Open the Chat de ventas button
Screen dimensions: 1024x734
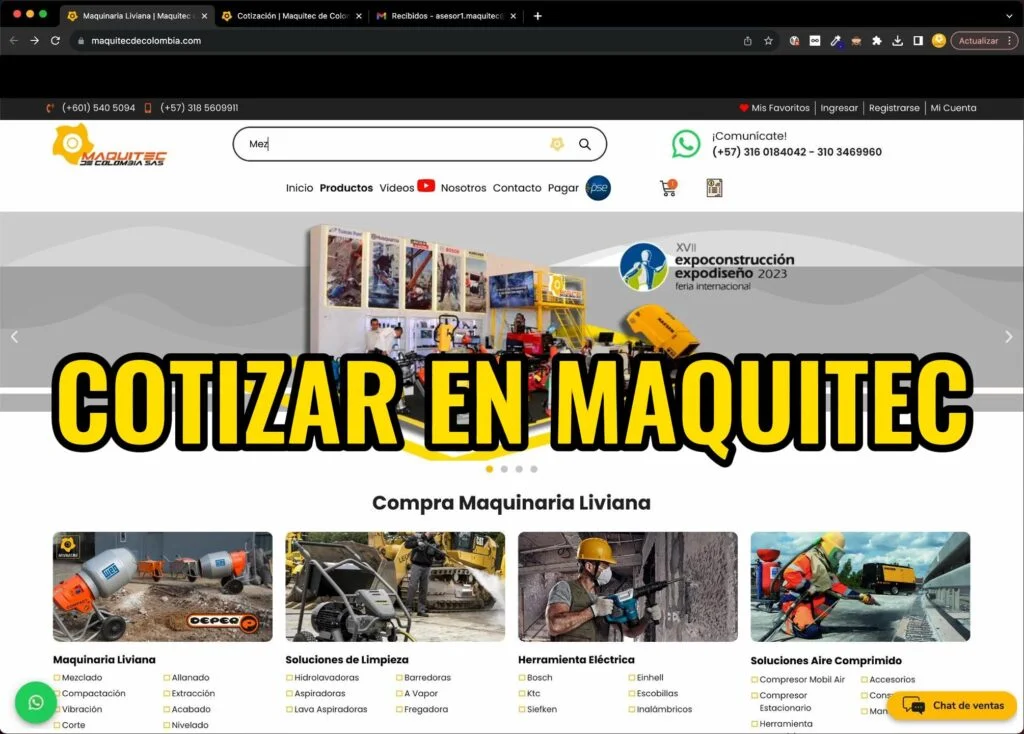point(952,705)
